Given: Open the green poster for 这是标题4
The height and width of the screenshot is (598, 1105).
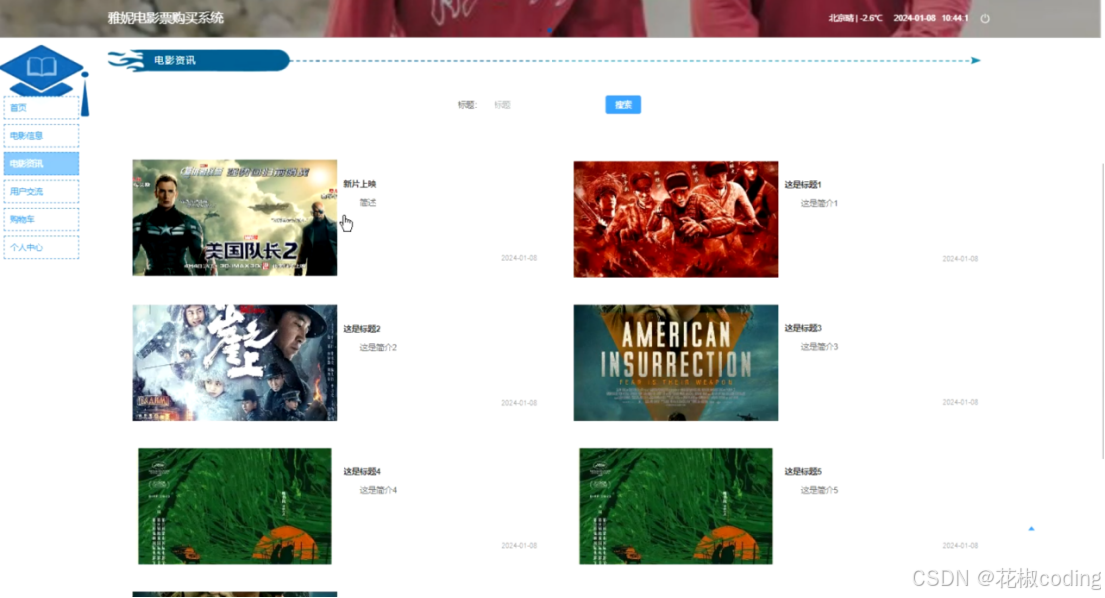Looking at the screenshot, I should [x=235, y=506].
